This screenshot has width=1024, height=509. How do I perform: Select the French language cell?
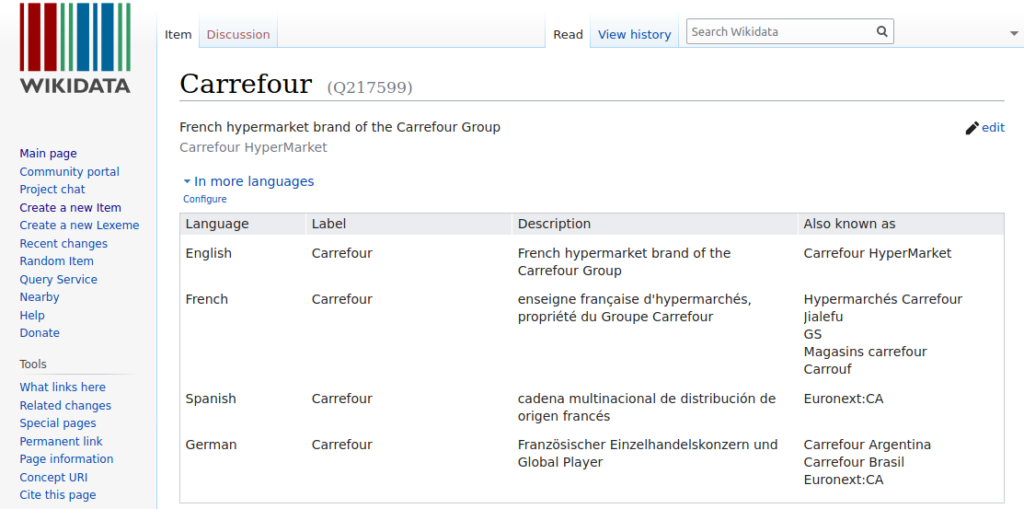coord(206,300)
